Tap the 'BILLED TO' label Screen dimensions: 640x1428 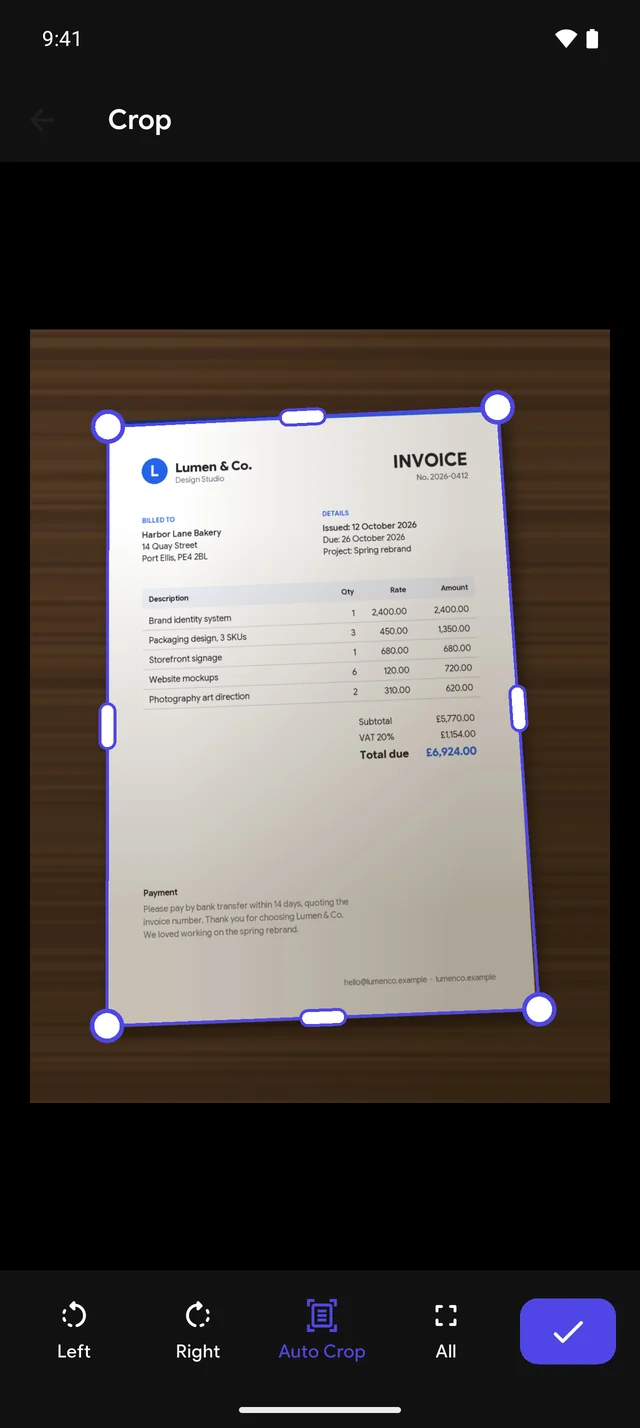pos(158,520)
